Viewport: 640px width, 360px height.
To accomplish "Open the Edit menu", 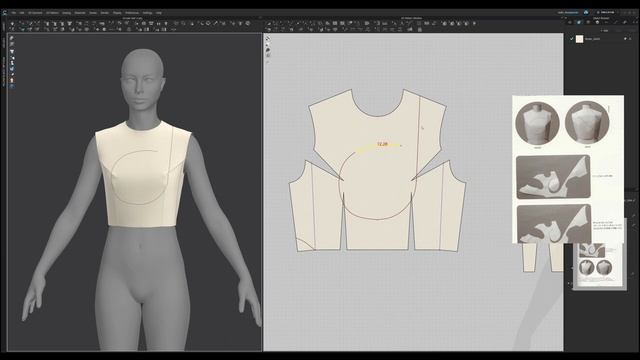I will (x=22, y=13).
